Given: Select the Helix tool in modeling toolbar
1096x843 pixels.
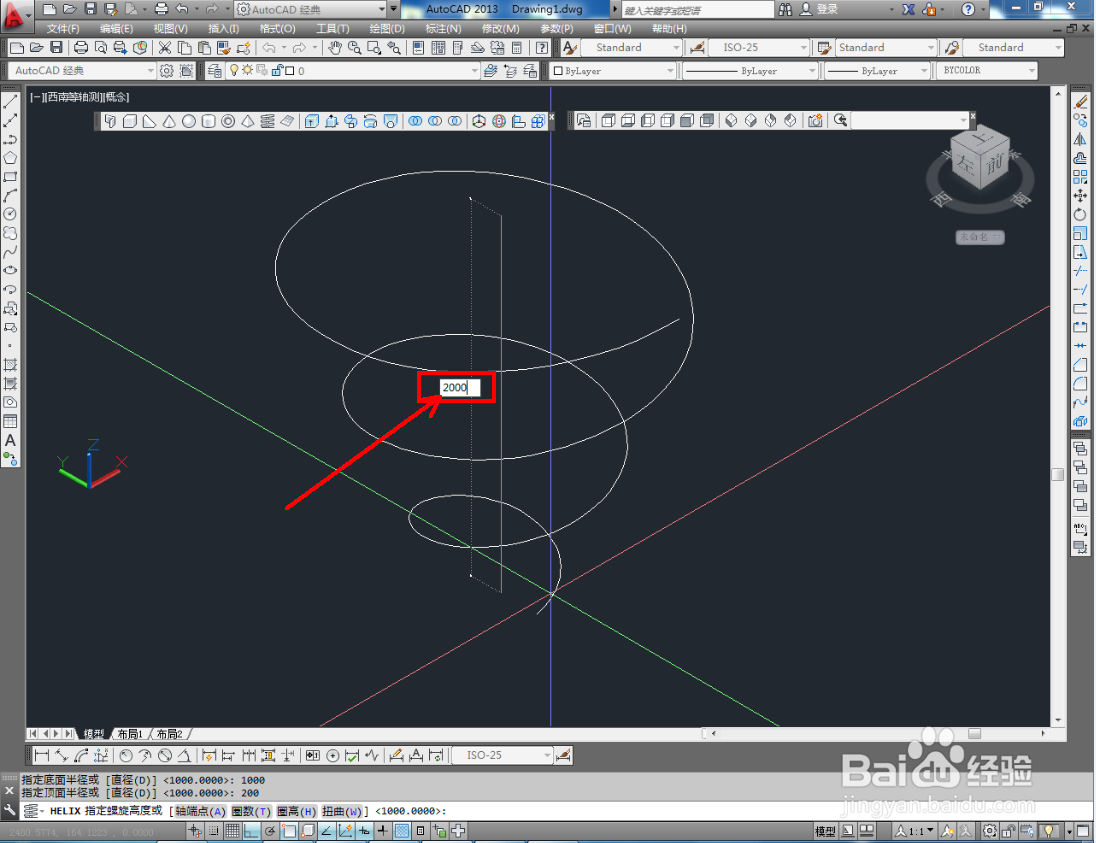Looking at the screenshot, I should [x=267, y=122].
